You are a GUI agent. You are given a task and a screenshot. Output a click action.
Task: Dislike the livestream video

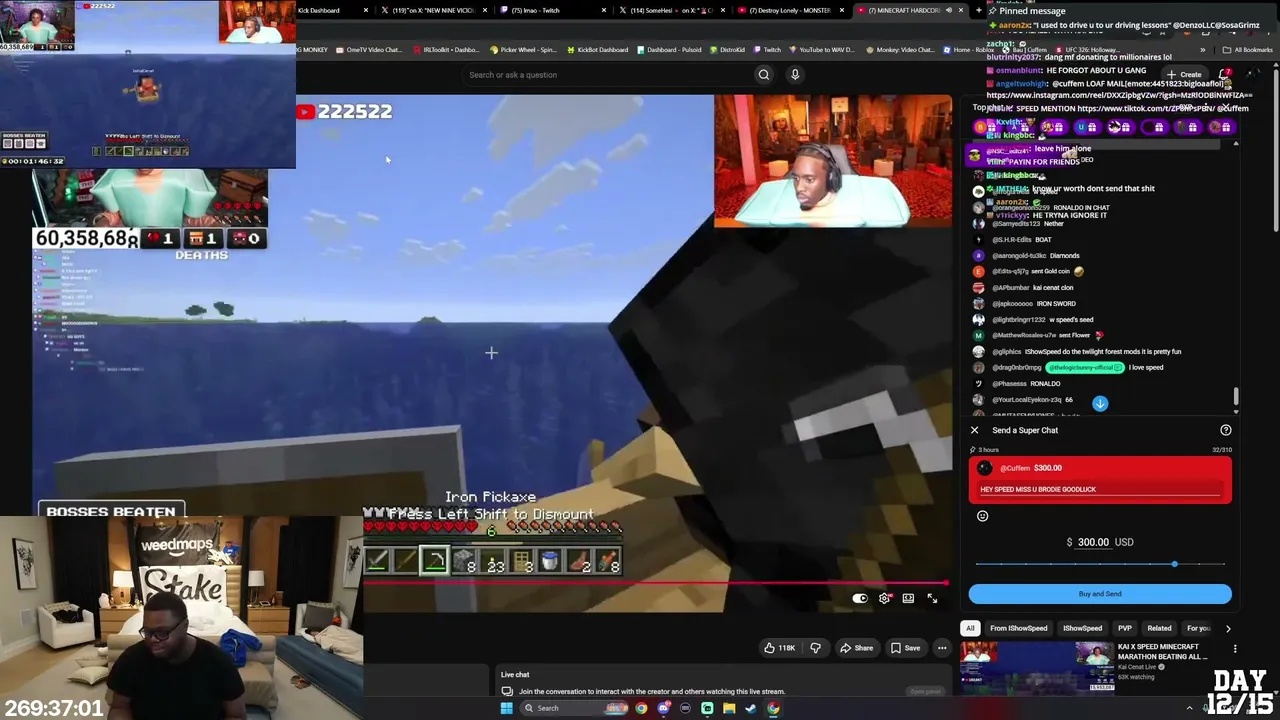(815, 648)
